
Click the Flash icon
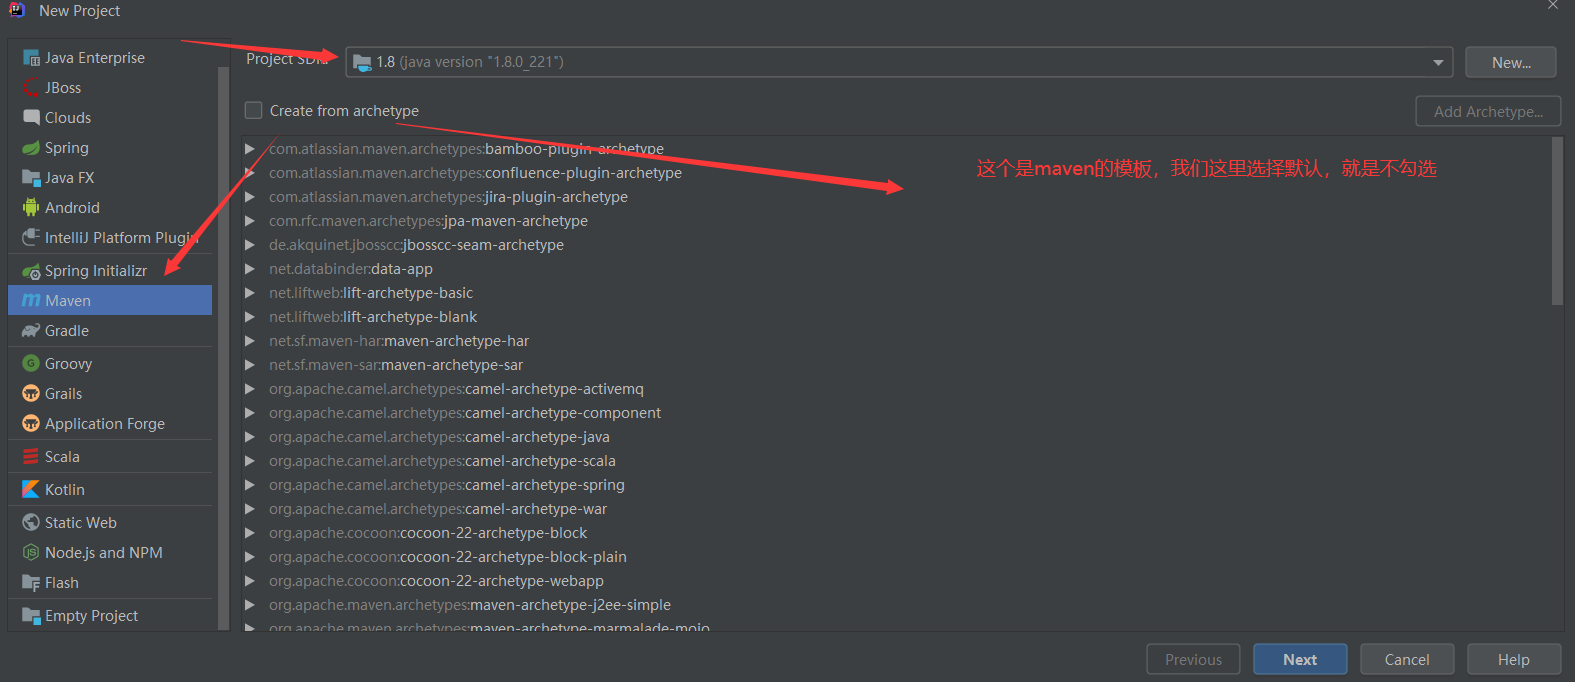(31, 583)
